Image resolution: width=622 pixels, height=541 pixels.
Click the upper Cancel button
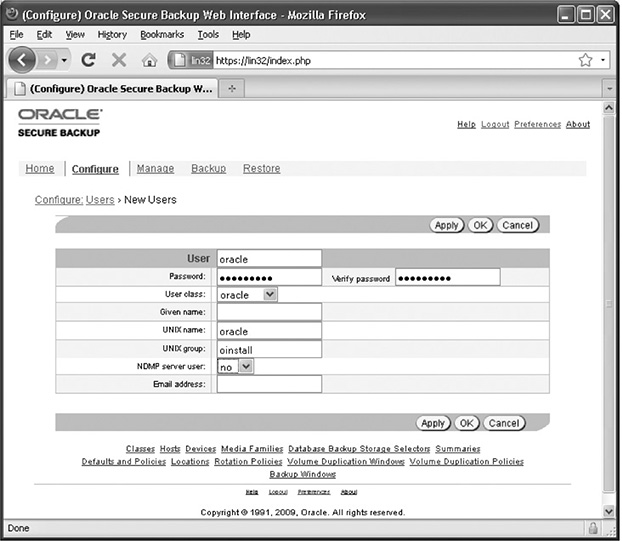518,225
